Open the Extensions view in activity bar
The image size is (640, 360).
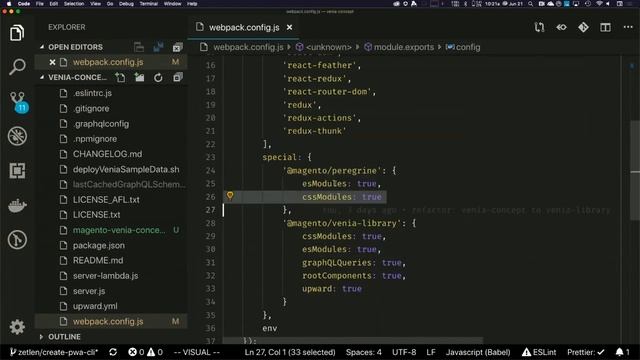click(17, 171)
